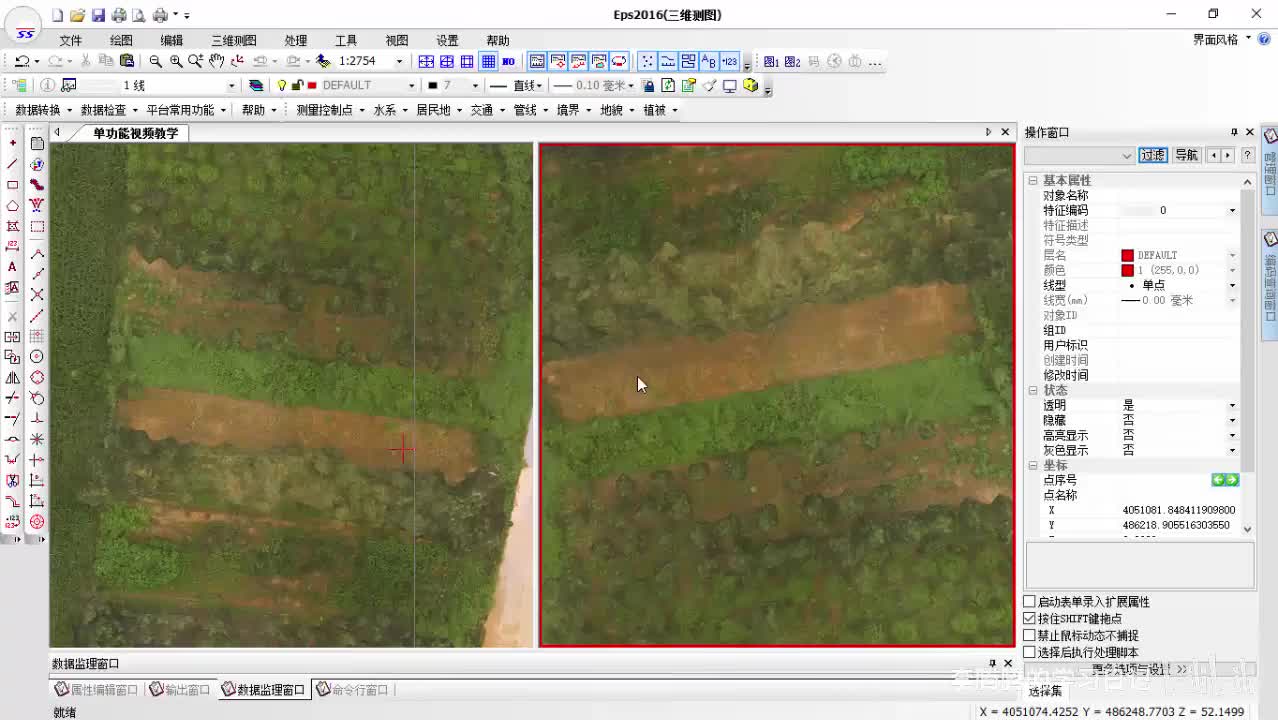Tick 选择后执行处理脚本 checkbox

(1029, 652)
